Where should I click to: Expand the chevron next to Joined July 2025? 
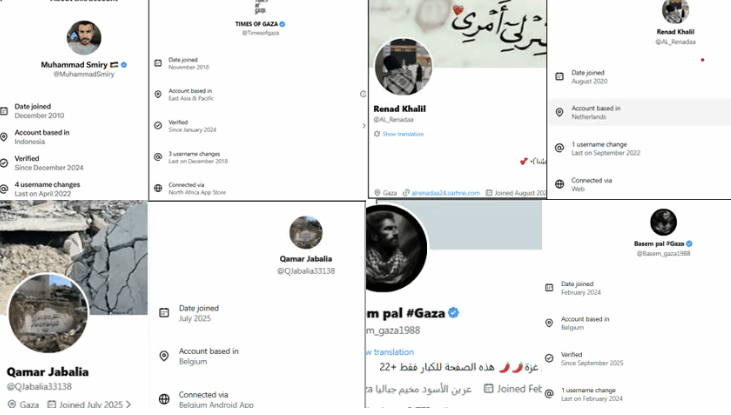click(129, 404)
